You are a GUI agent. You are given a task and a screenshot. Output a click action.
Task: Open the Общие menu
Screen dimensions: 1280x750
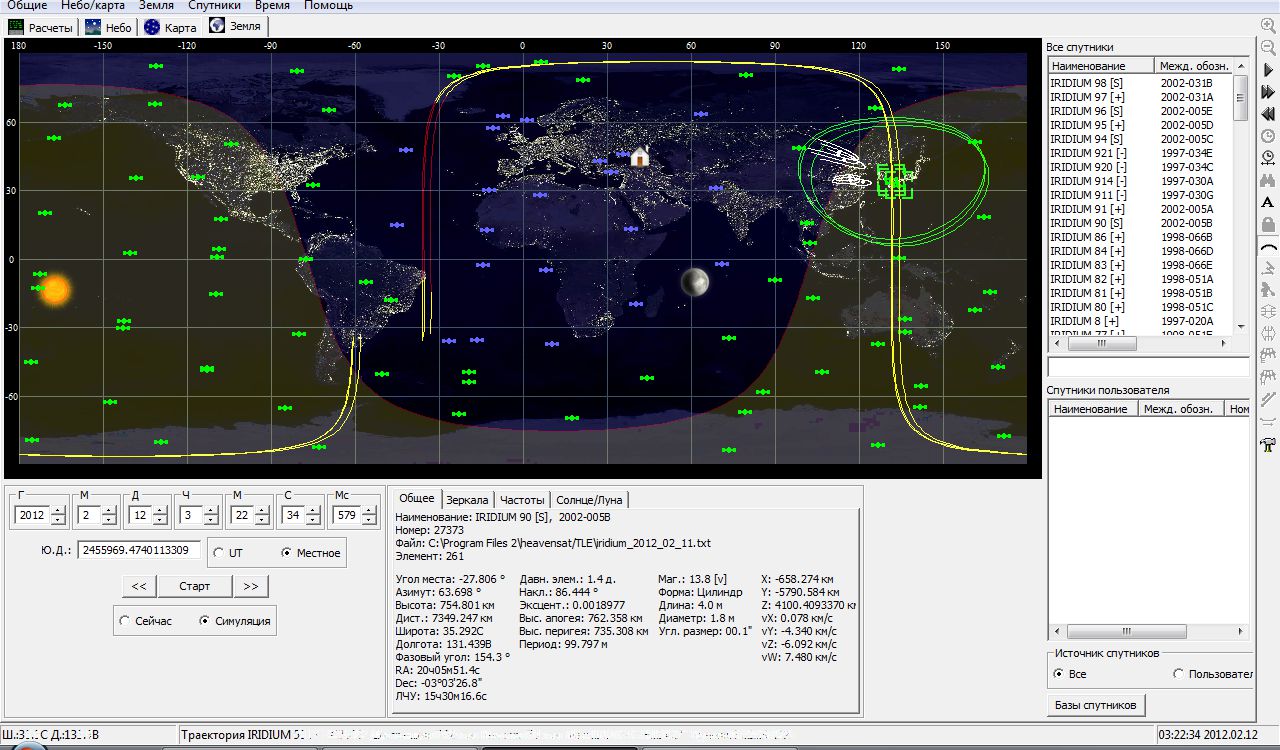[27, 6]
